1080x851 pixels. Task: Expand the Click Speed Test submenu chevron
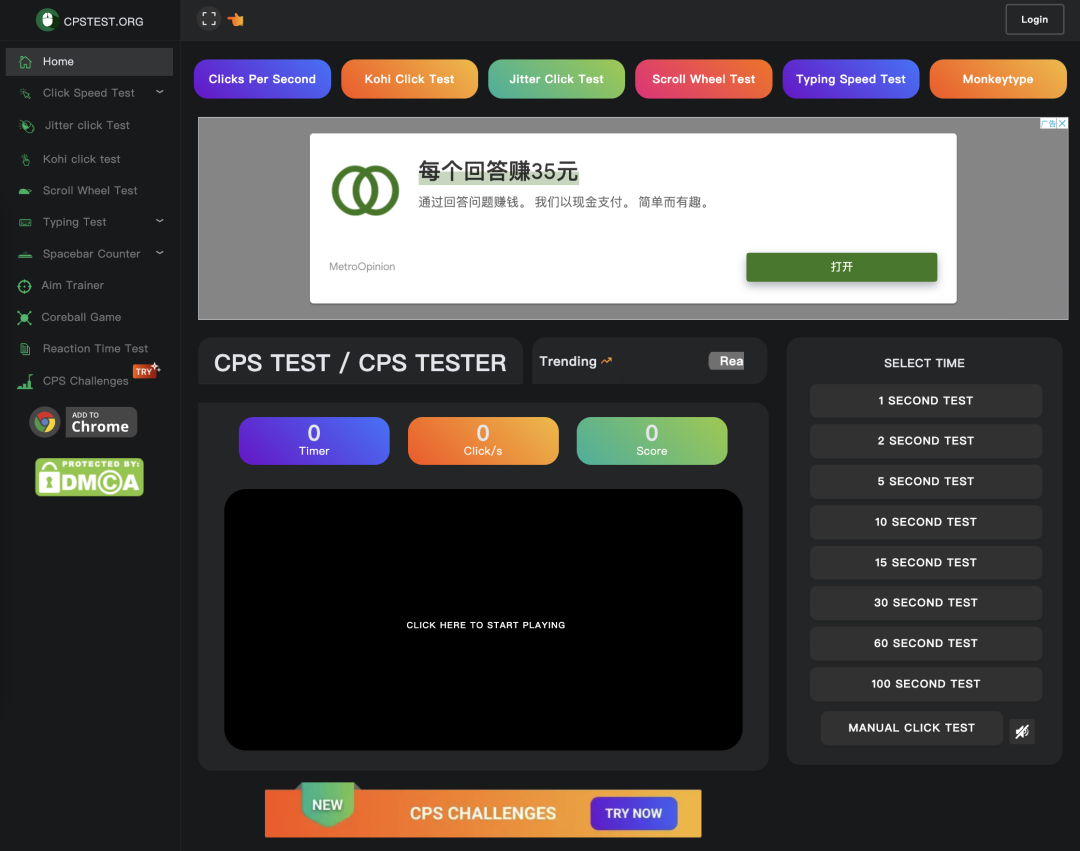[x=160, y=92]
